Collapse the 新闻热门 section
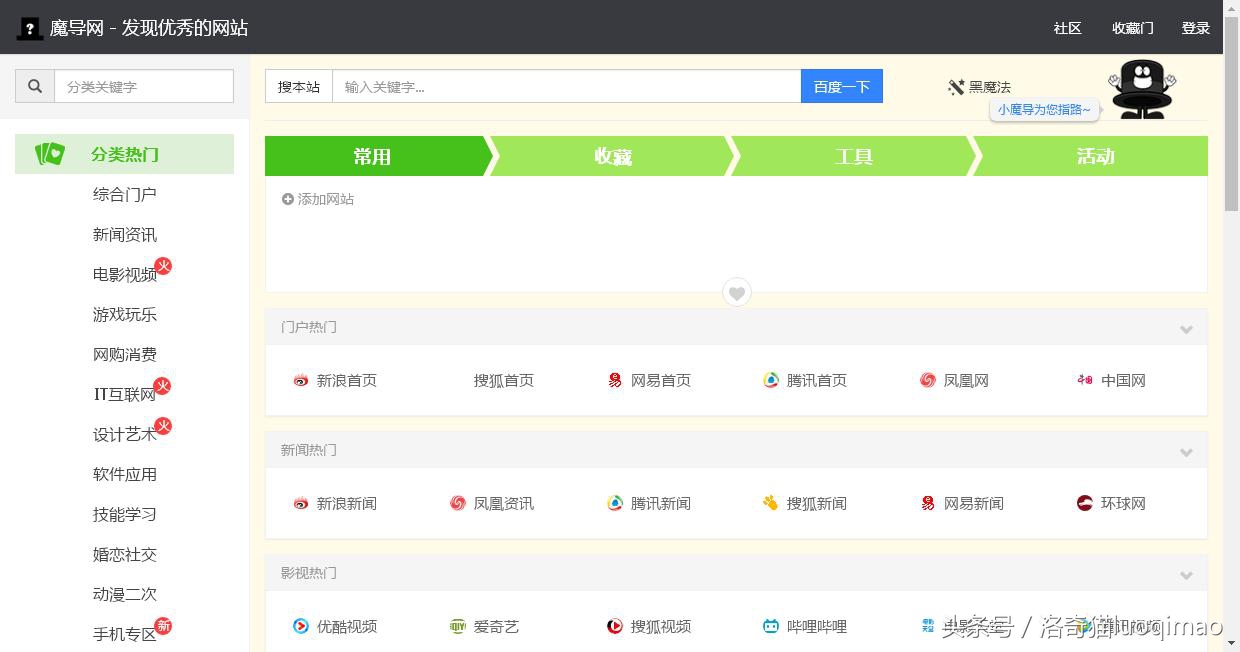Viewport: 1240px width, 652px height. 1186,451
